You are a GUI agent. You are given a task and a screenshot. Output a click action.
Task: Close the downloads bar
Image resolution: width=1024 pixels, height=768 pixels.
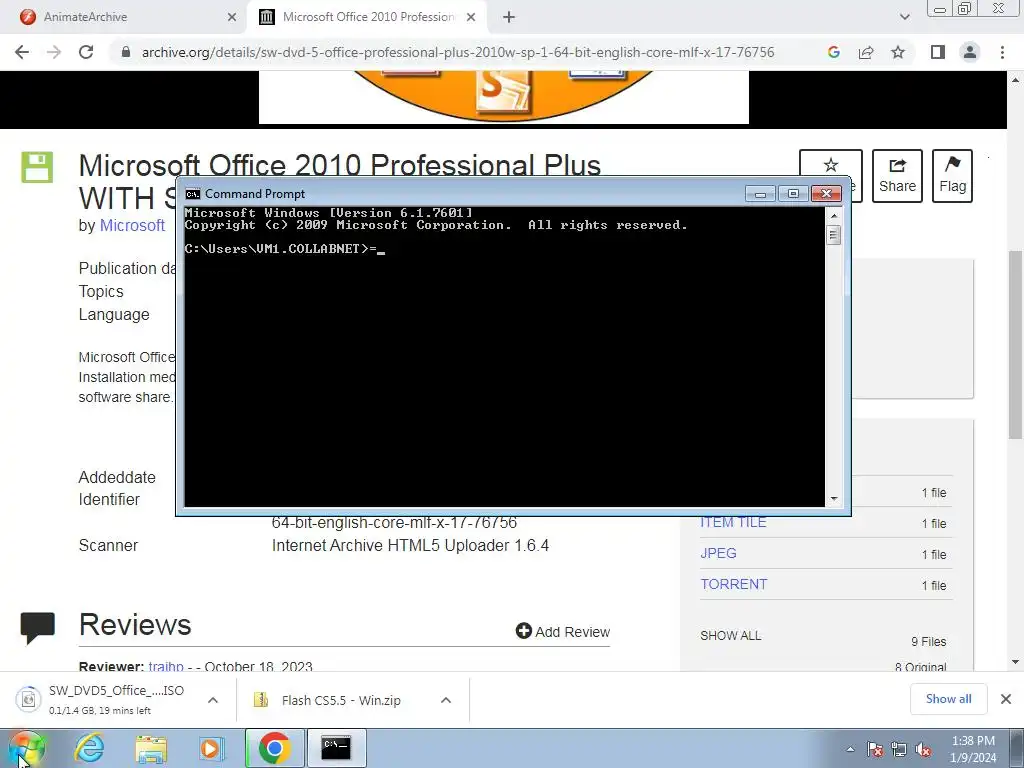(x=1006, y=699)
